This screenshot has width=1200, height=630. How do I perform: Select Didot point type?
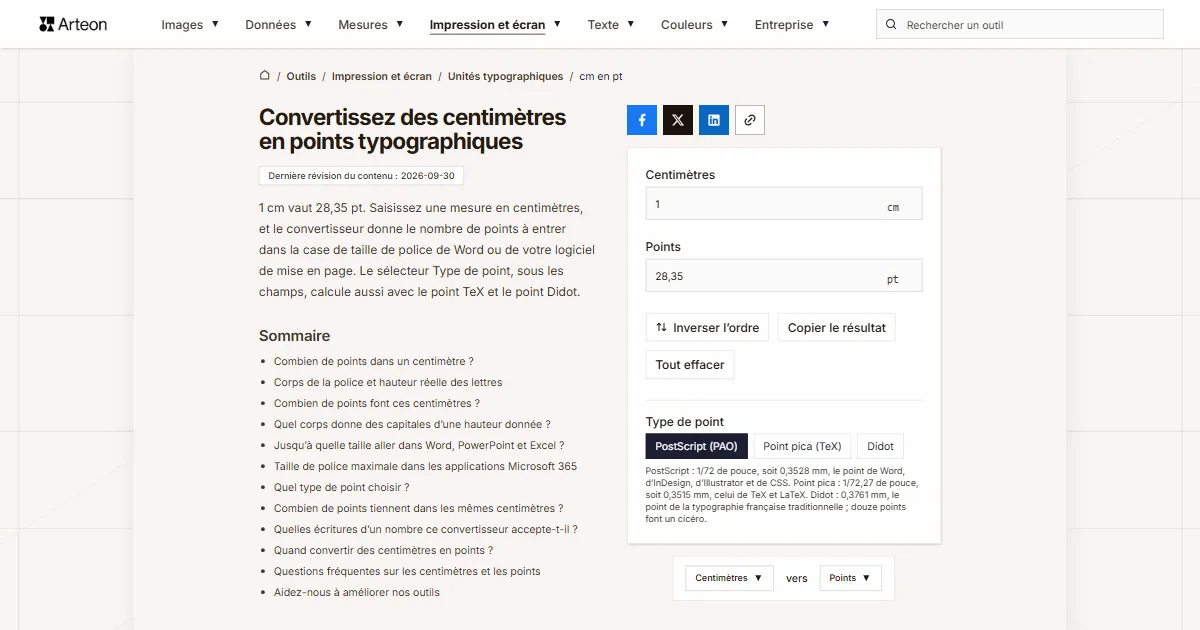click(880, 446)
